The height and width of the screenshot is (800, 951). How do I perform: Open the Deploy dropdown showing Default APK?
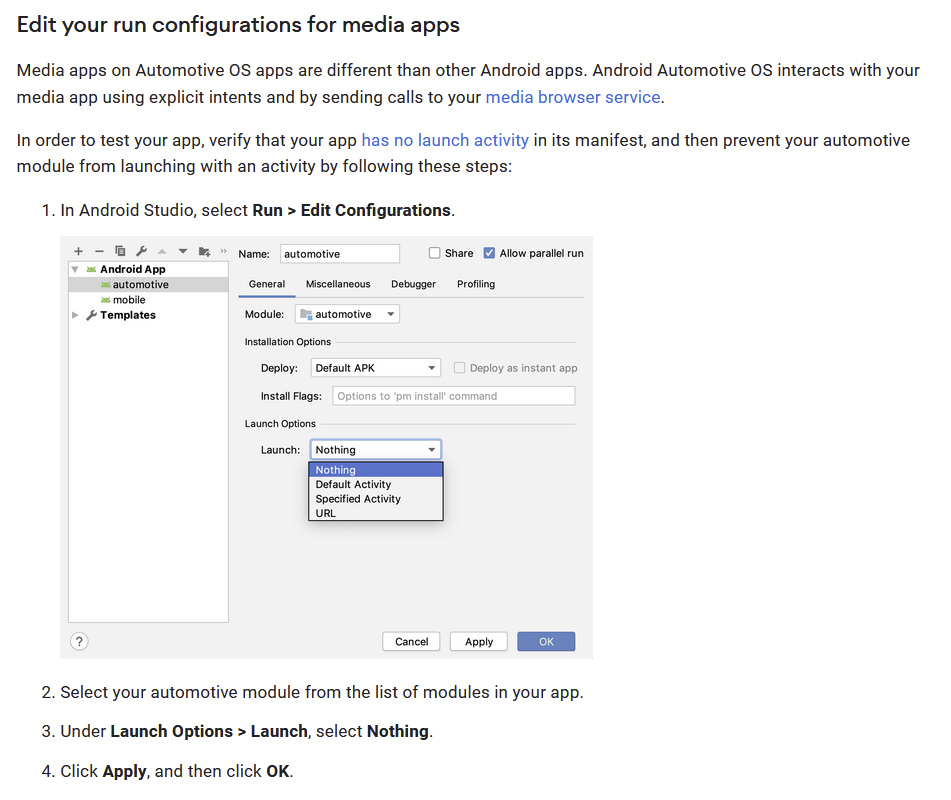tap(375, 368)
